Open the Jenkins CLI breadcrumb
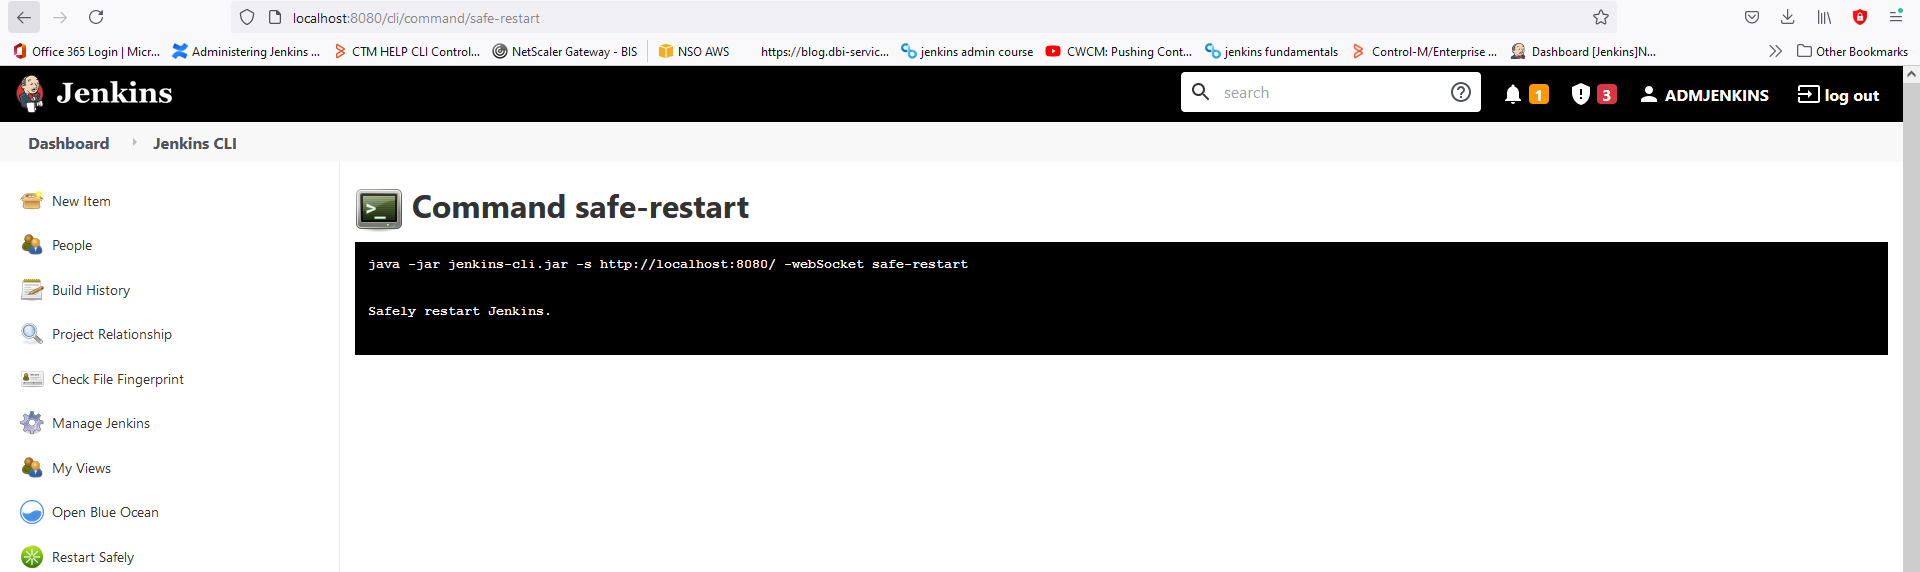The height and width of the screenshot is (572, 1920). 195,143
